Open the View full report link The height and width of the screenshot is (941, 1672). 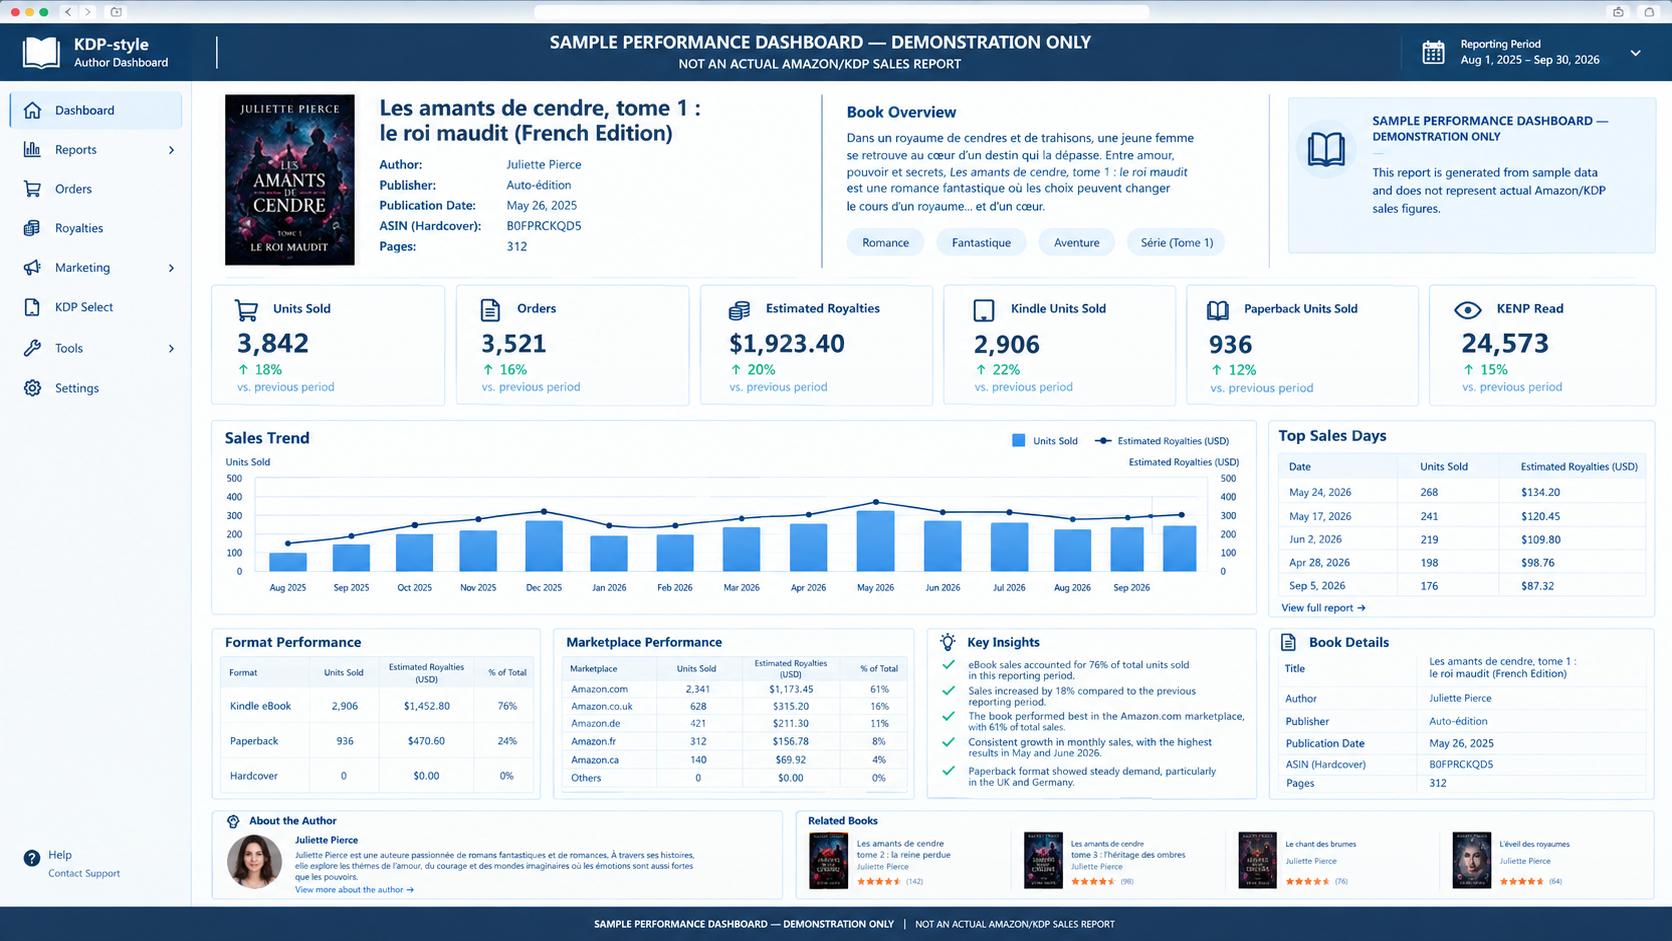coord(1323,608)
